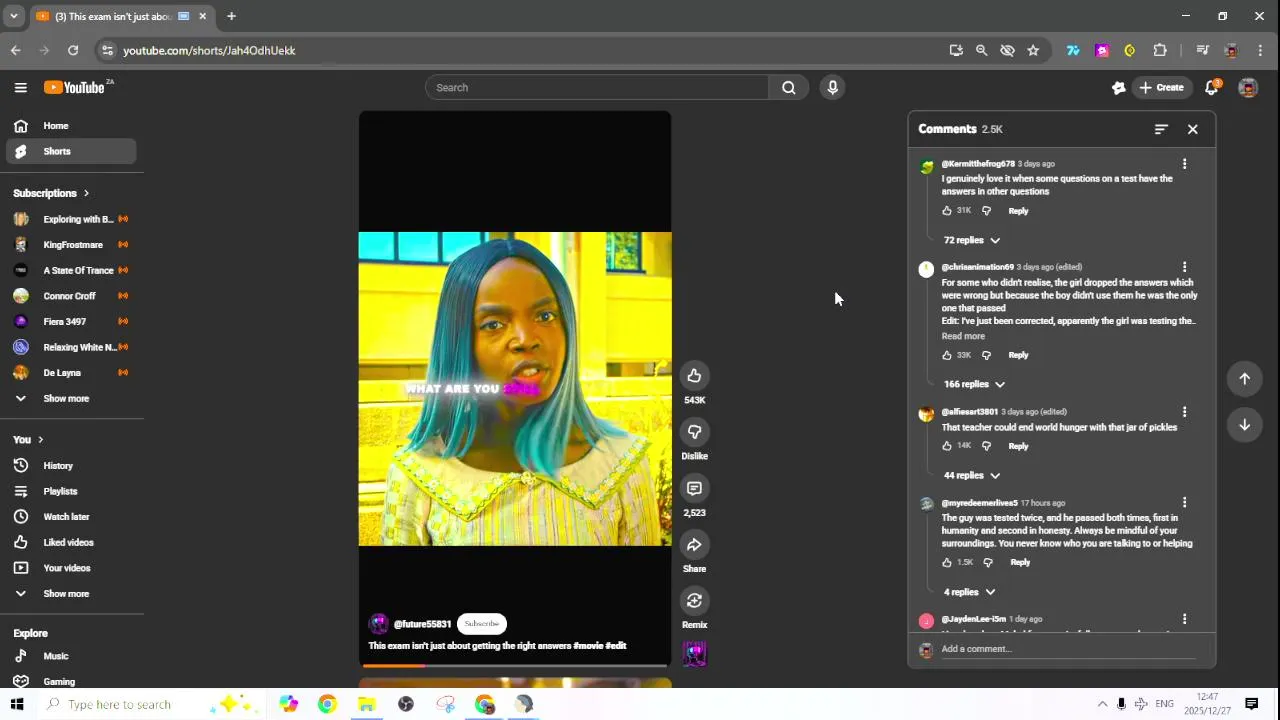The height and width of the screenshot is (720, 1280).
Task: Open the tab list dropdown arrow
Action: pyautogui.click(x=14, y=16)
